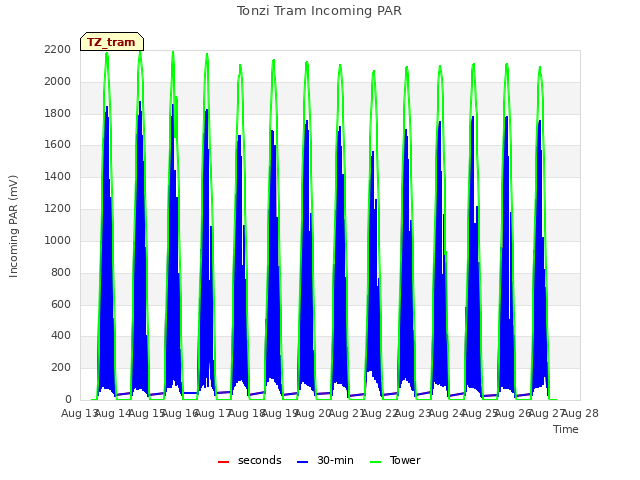Viewport: 640px width, 480px height.
Task: Toggle the 30-min series in legend
Action: point(325,460)
